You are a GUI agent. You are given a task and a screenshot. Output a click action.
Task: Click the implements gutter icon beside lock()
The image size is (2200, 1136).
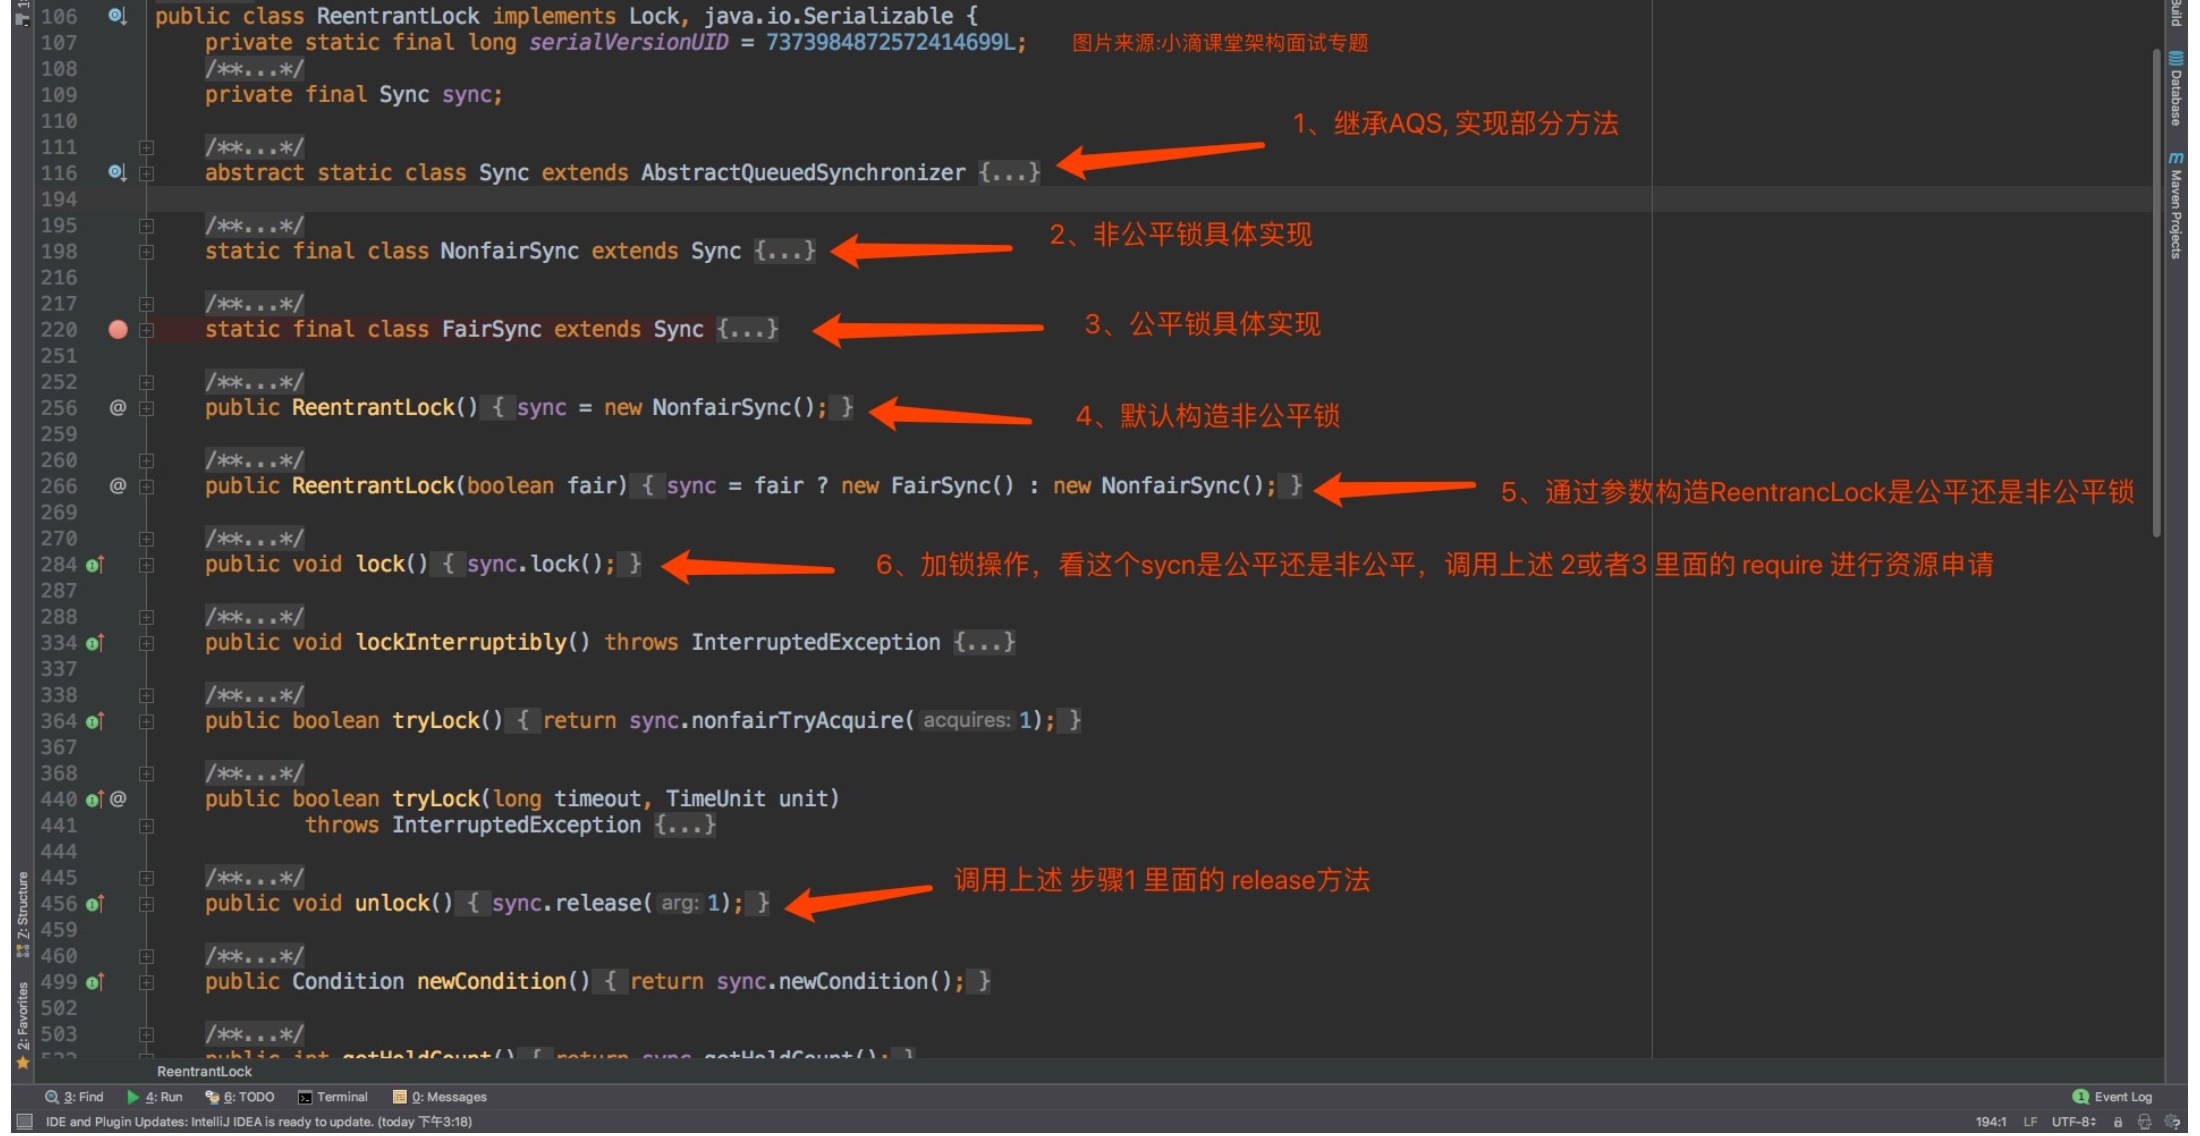click(94, 564)
